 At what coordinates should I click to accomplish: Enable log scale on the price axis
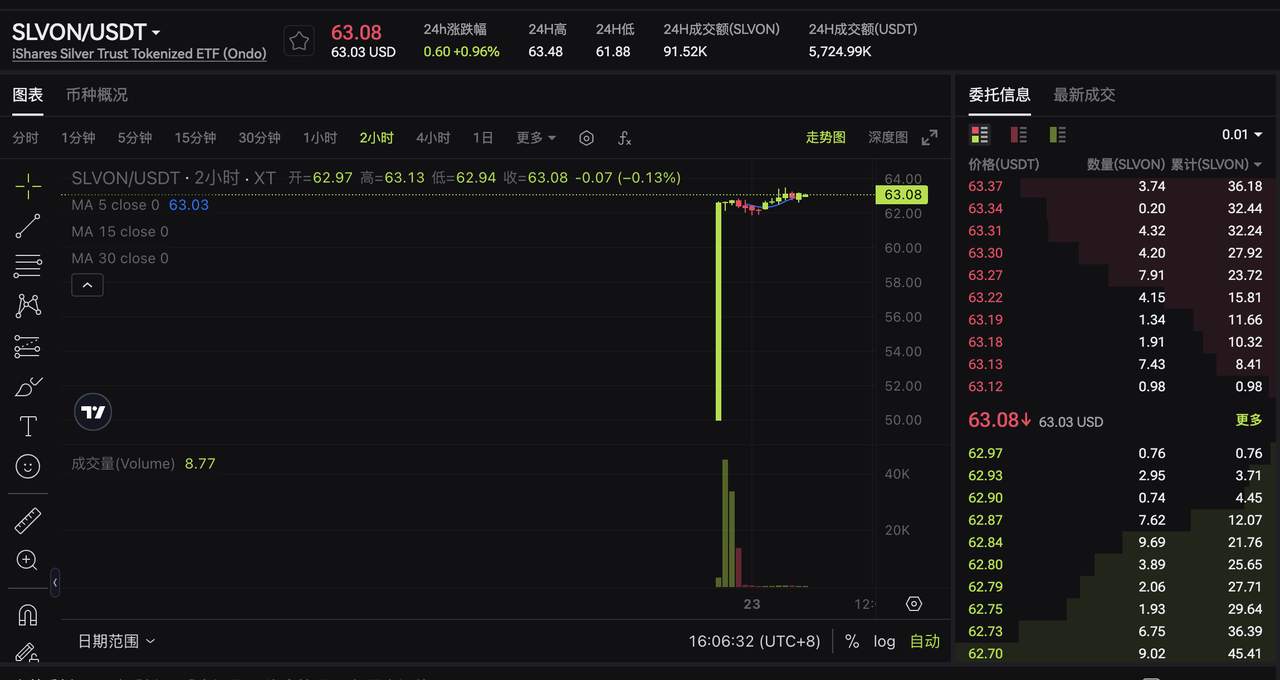[x=884, y=641]
